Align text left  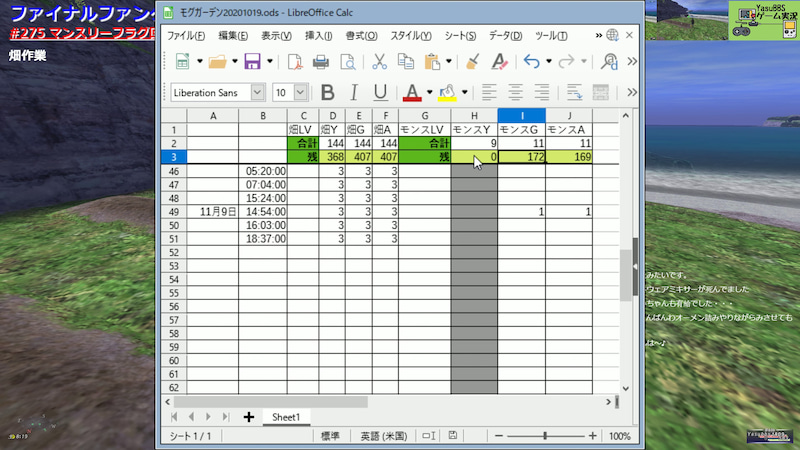(489, 92)
